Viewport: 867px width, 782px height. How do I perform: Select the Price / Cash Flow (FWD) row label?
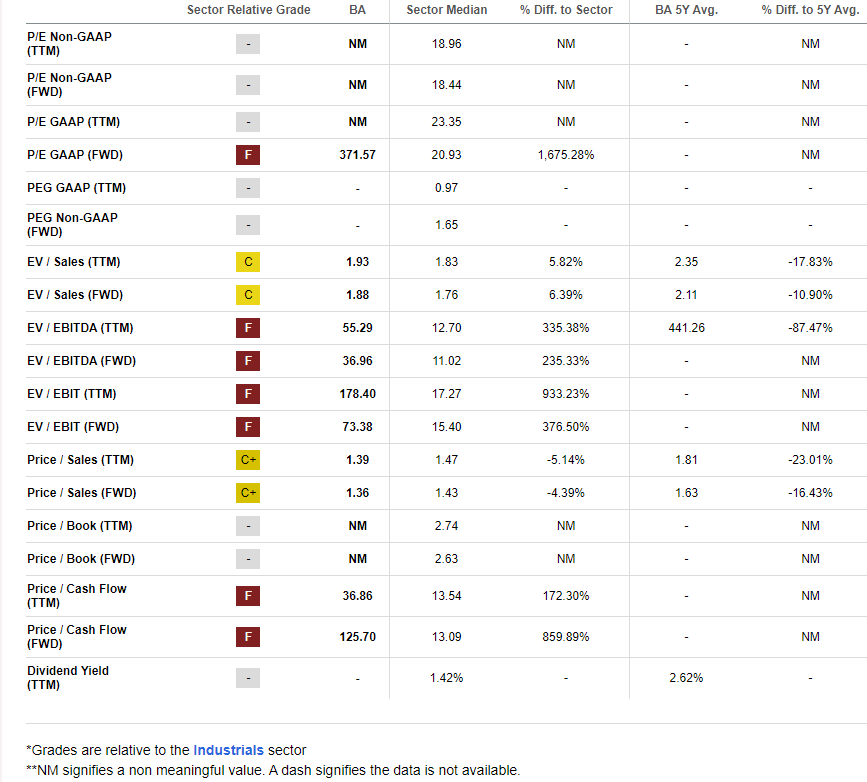(77, 637)
